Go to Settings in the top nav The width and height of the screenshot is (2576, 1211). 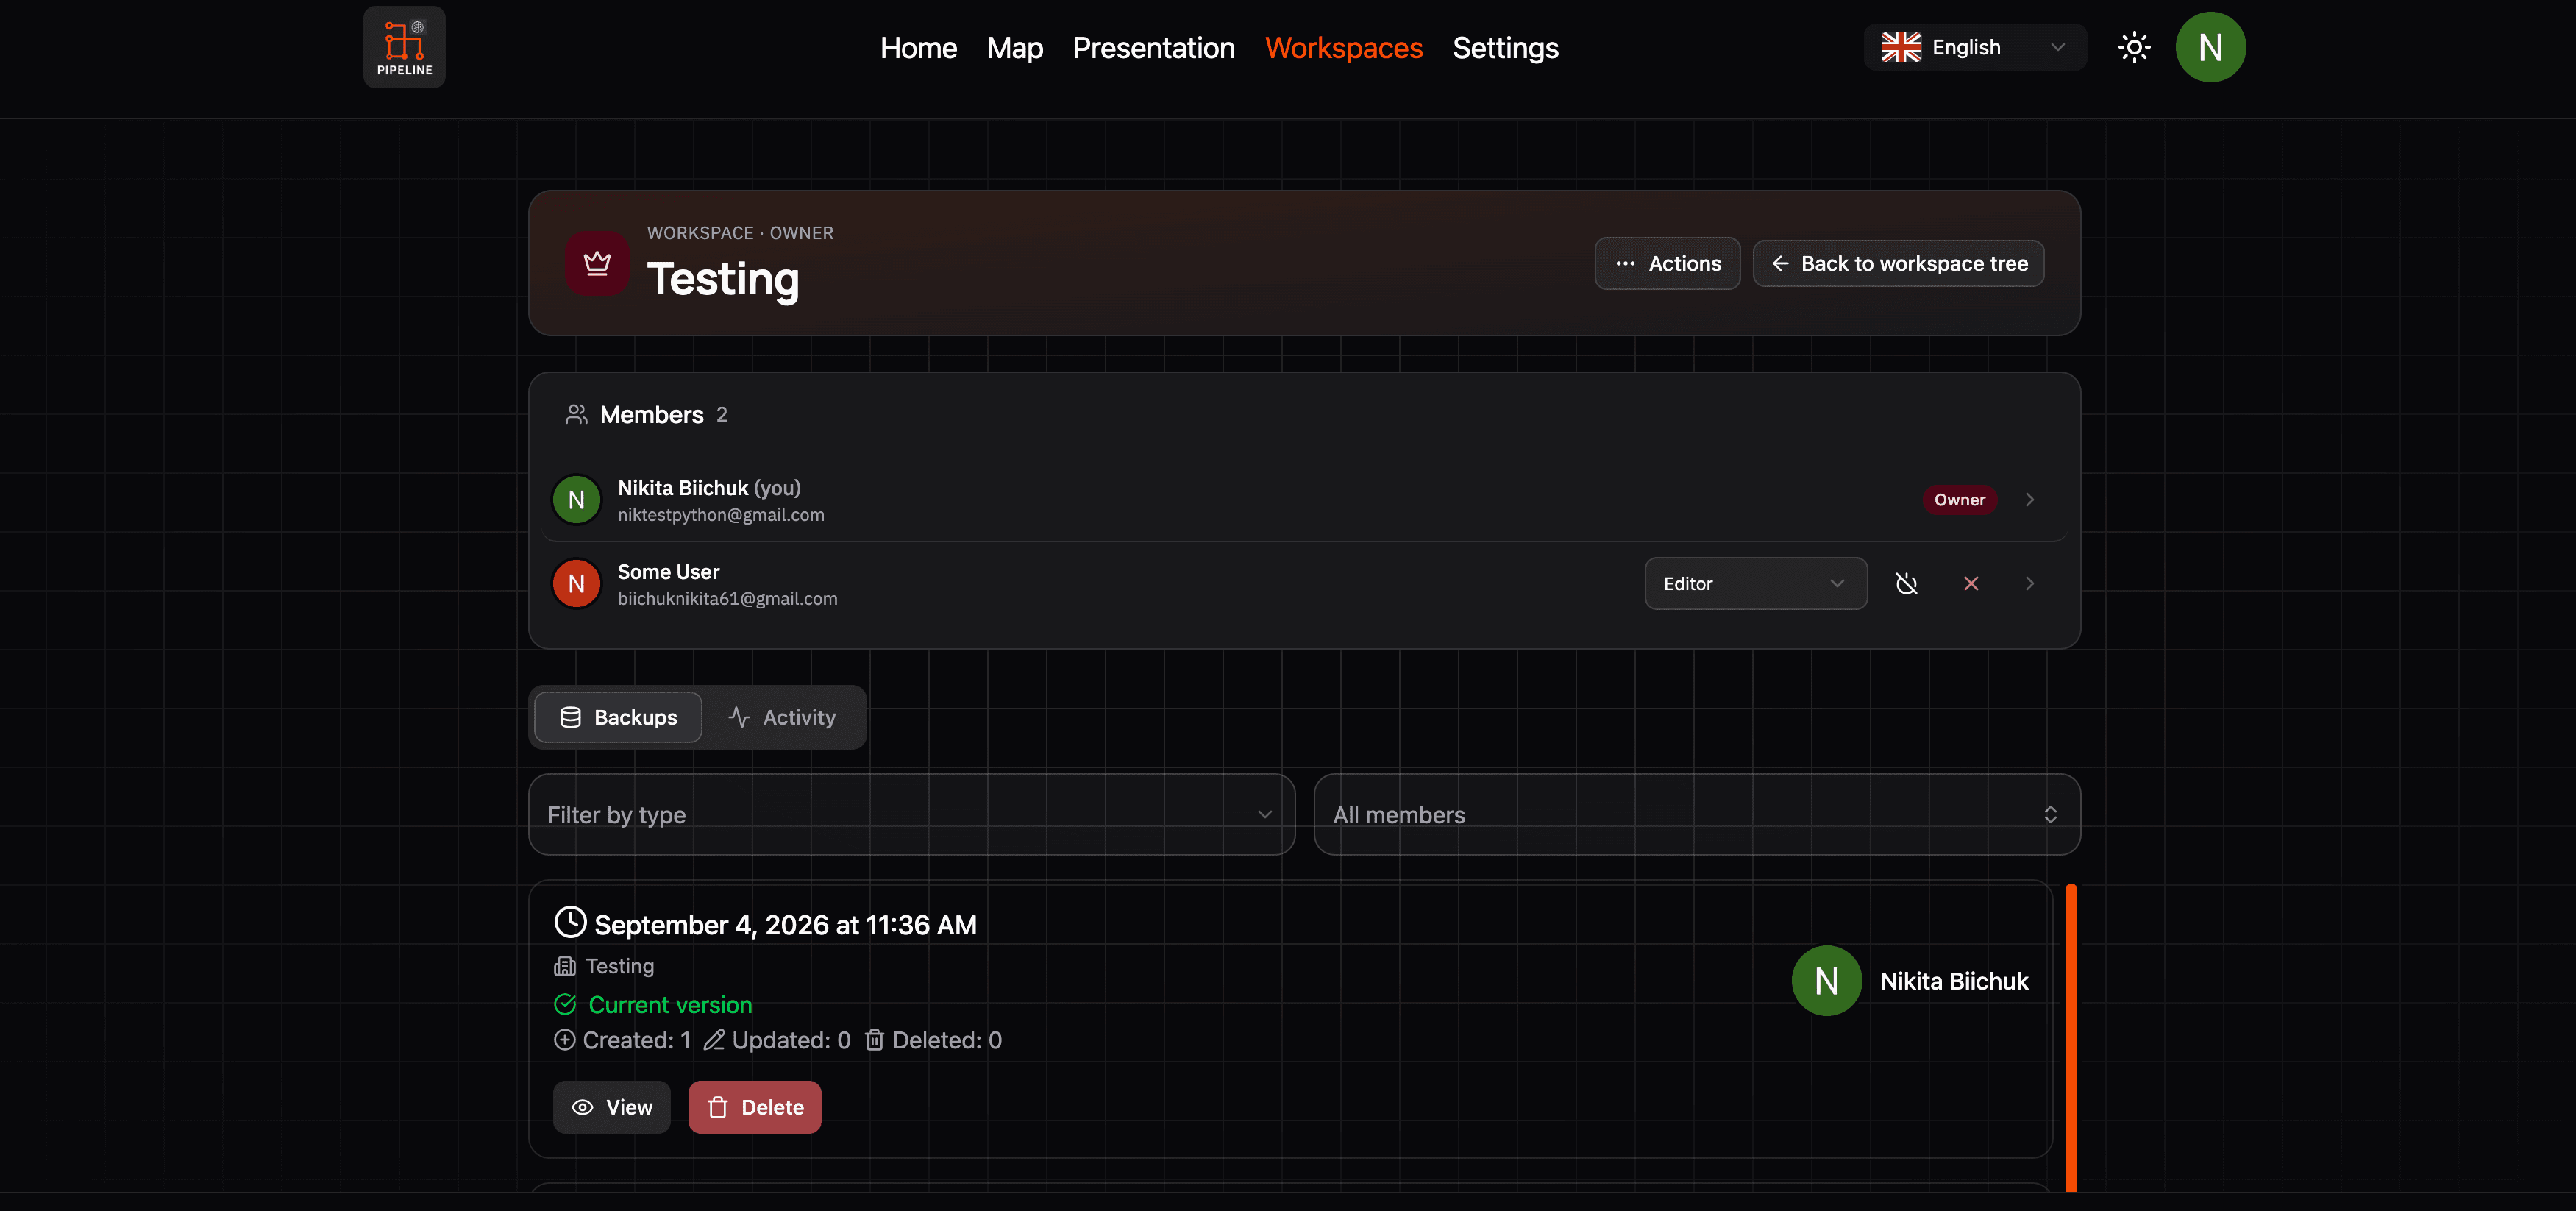click(1505, 47)
